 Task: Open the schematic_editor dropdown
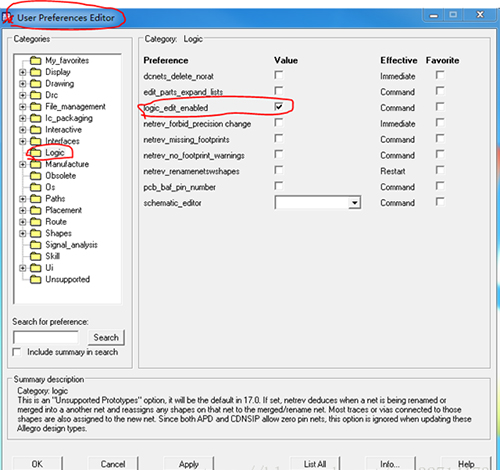(355, 203)
